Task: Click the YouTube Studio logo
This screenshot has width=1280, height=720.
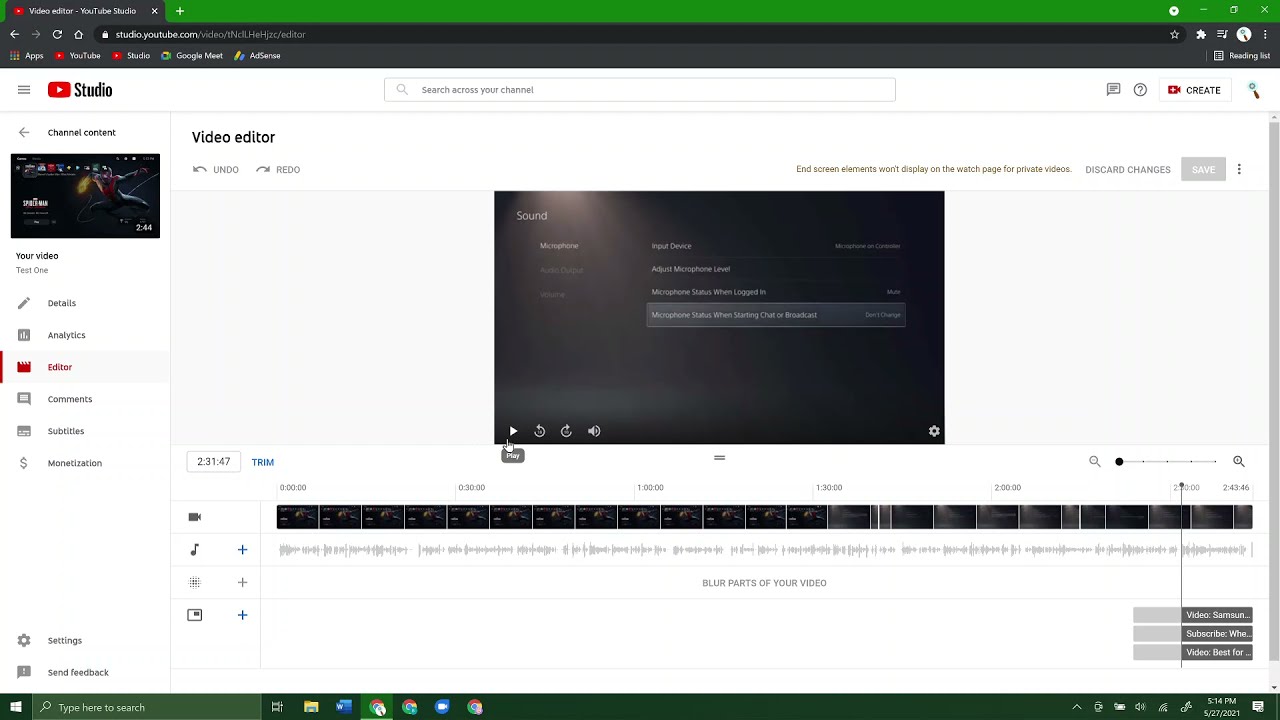Action: [x=80, y=90]
